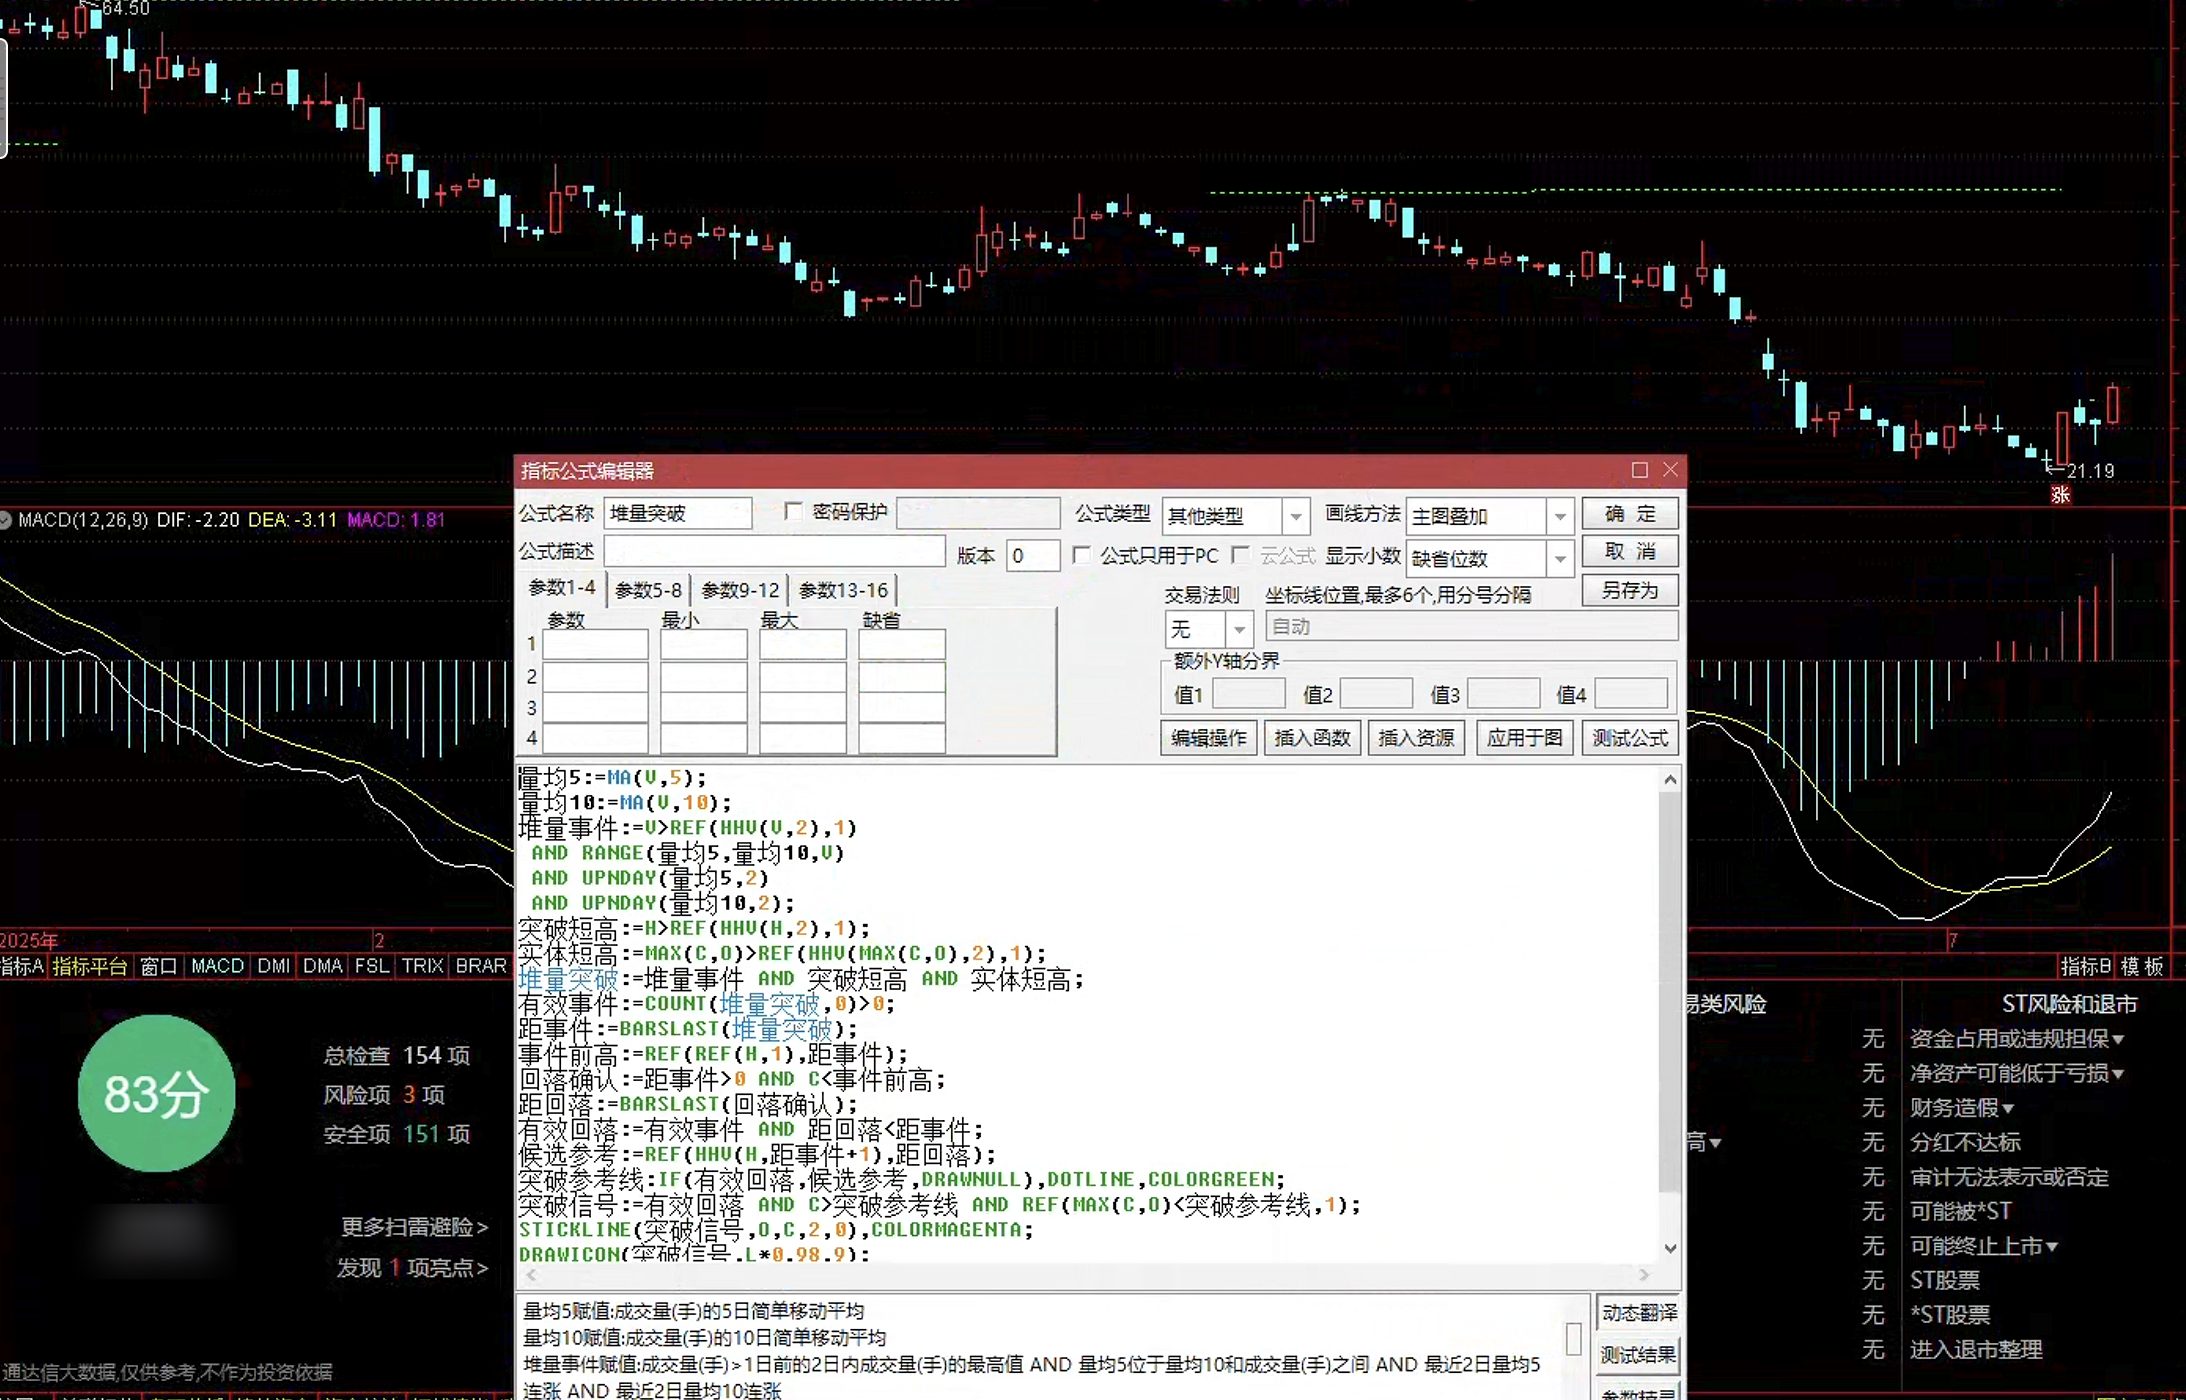This screenshot has width=2186, height=1400.
Task: Focus the parameter 1 name cell
Action: pos(595,644)
